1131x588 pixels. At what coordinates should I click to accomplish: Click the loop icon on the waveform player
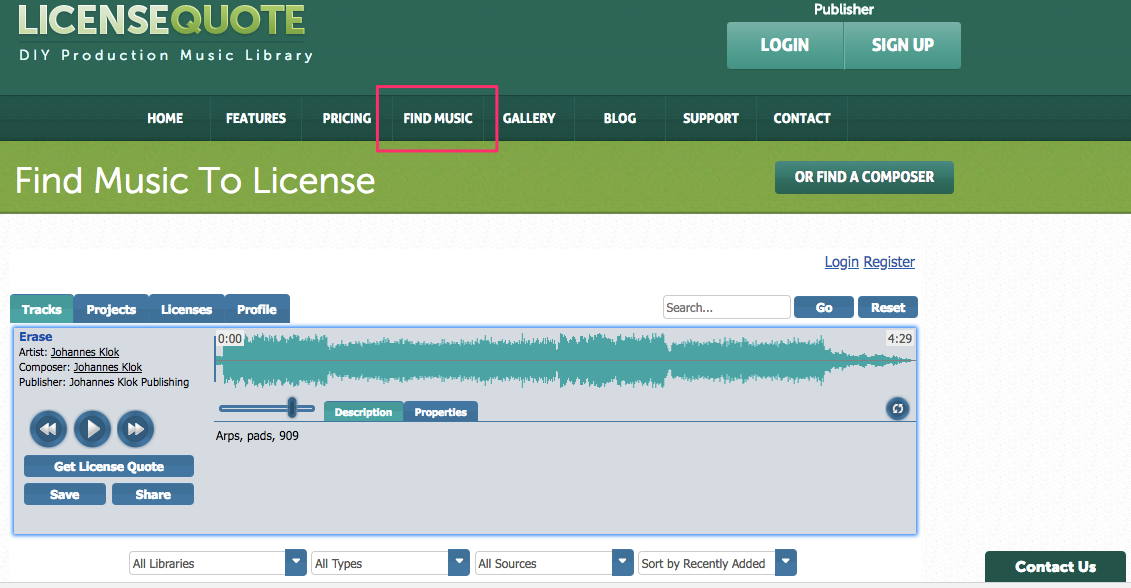point(897,409)
